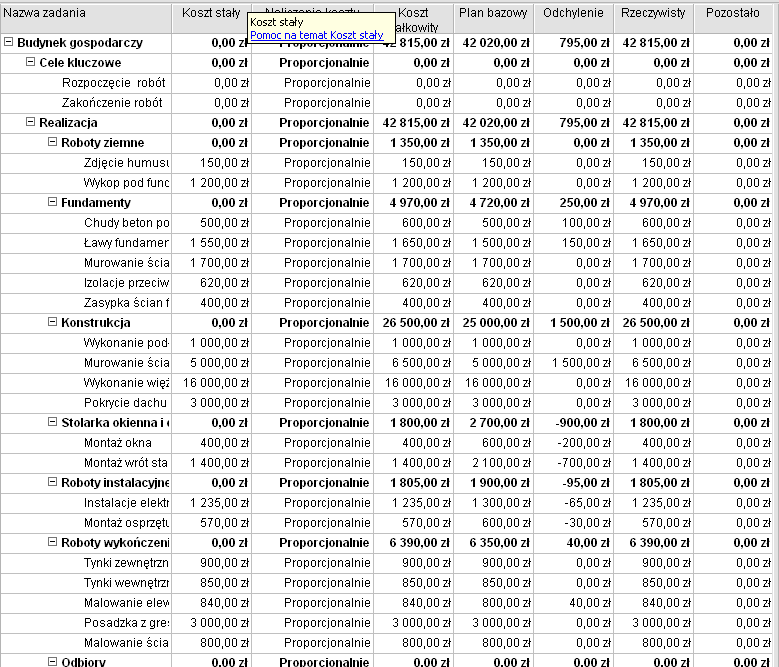Collapse the Roboty ziemne group
Image resolution: width=779 pixels, height=667 pixels.
(52, 142)
